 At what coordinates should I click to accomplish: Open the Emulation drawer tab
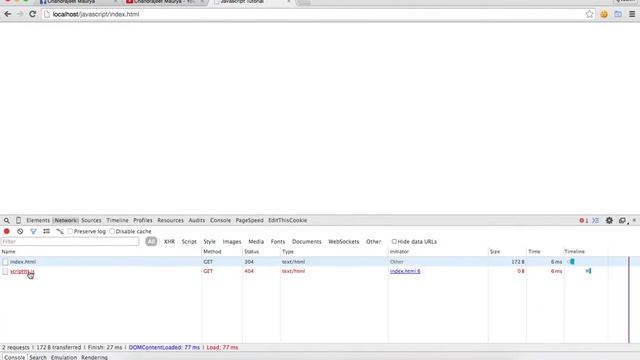click(64, 357)
